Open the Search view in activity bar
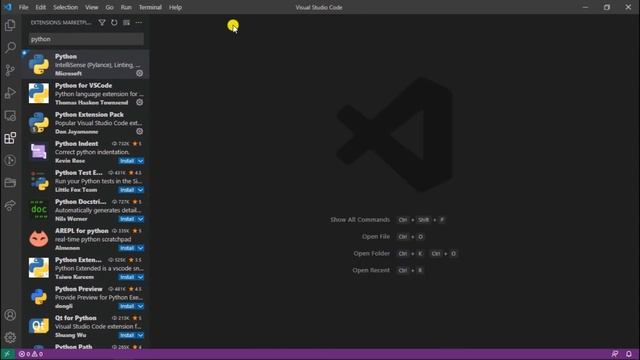Viewport: 640px width, 360px height. click(10, 47)
